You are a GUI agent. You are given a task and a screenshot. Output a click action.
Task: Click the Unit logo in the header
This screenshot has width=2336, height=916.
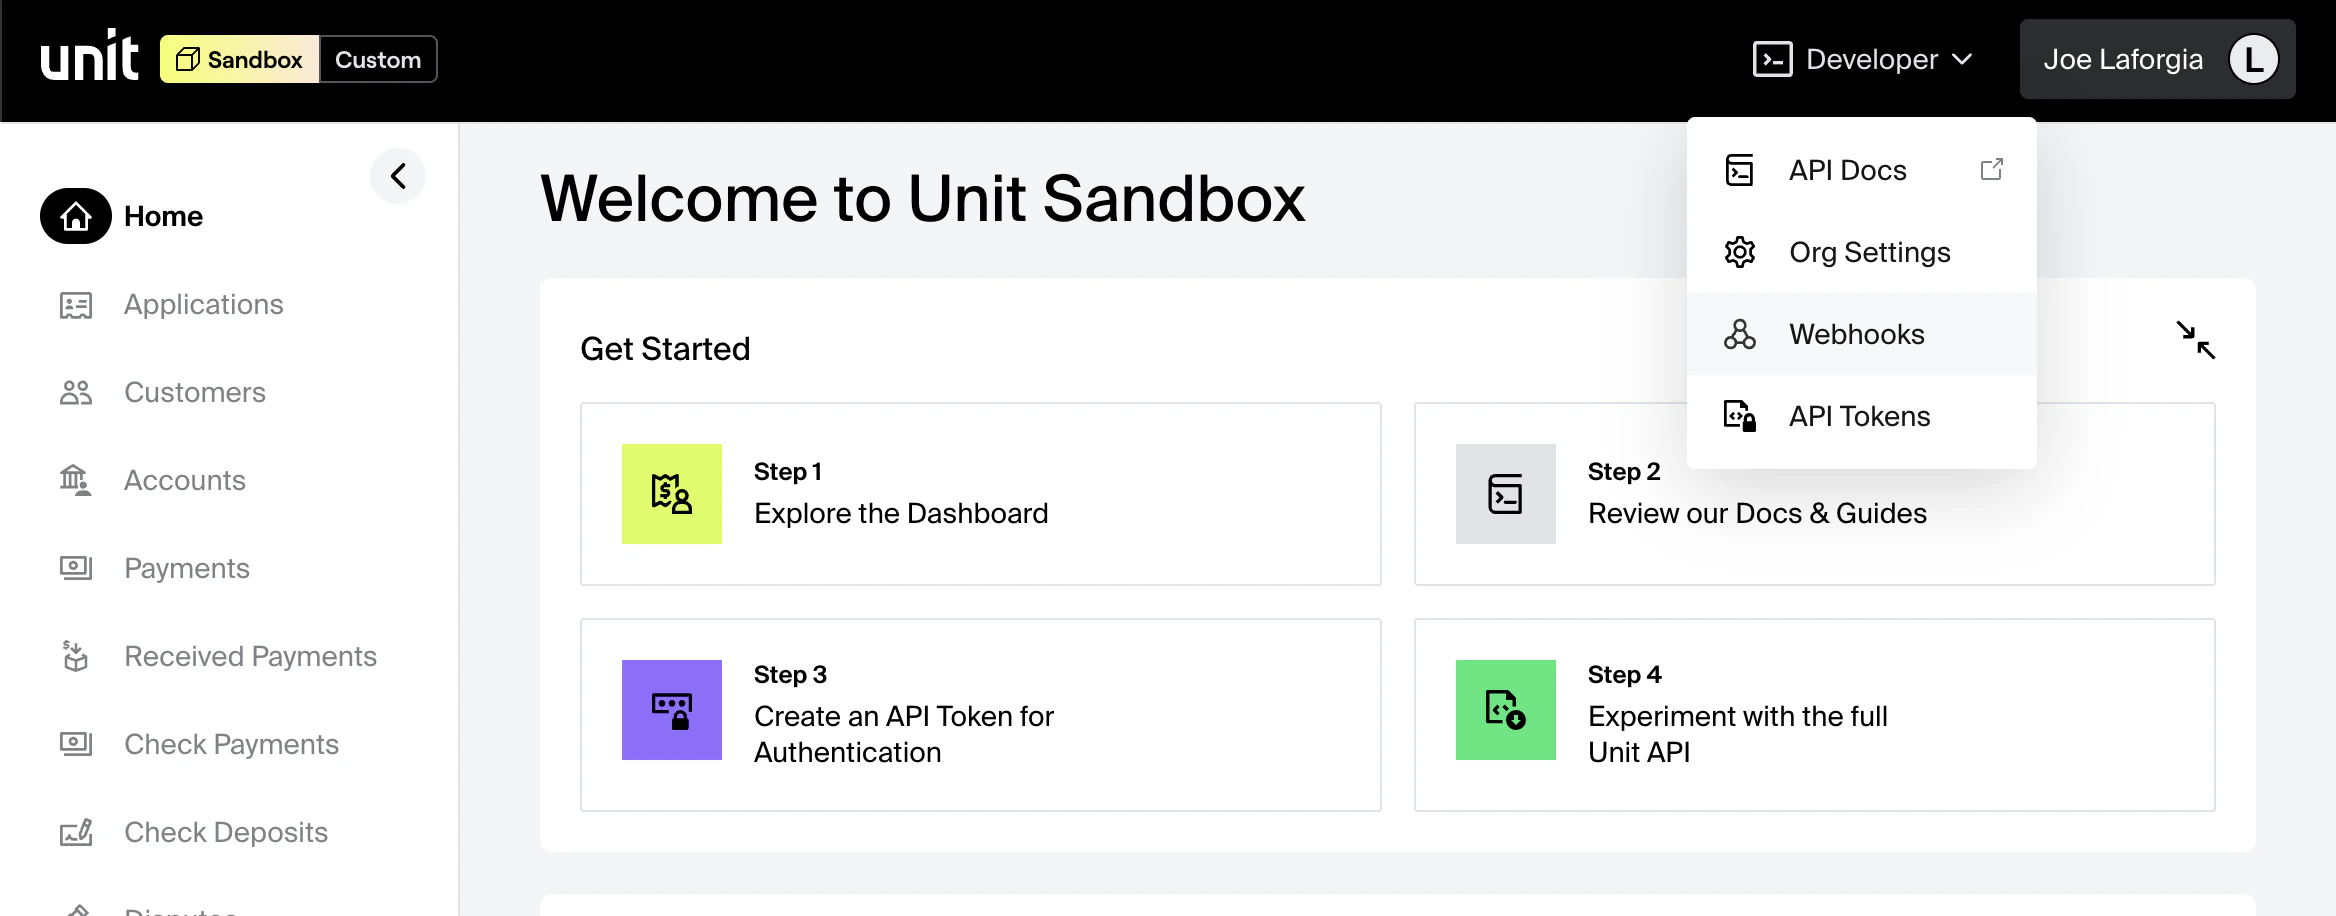click(x=90, y=57)
